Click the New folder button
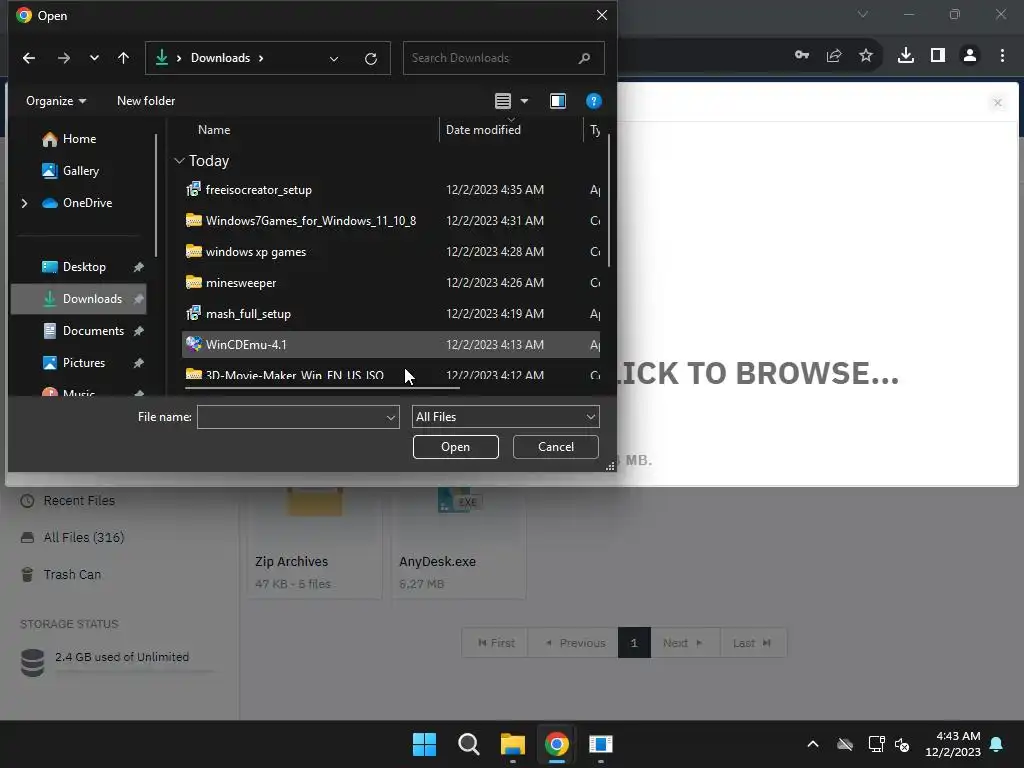The image size is (1024, 768). [x=146, y=101]
